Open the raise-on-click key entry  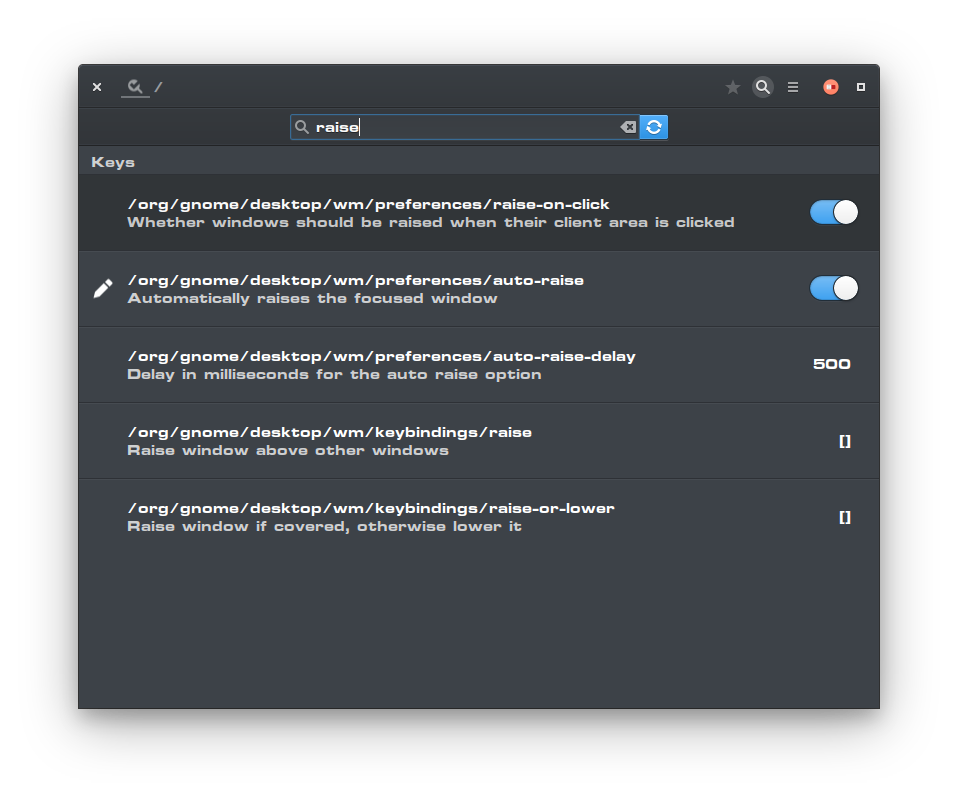(x=368, y=212)
